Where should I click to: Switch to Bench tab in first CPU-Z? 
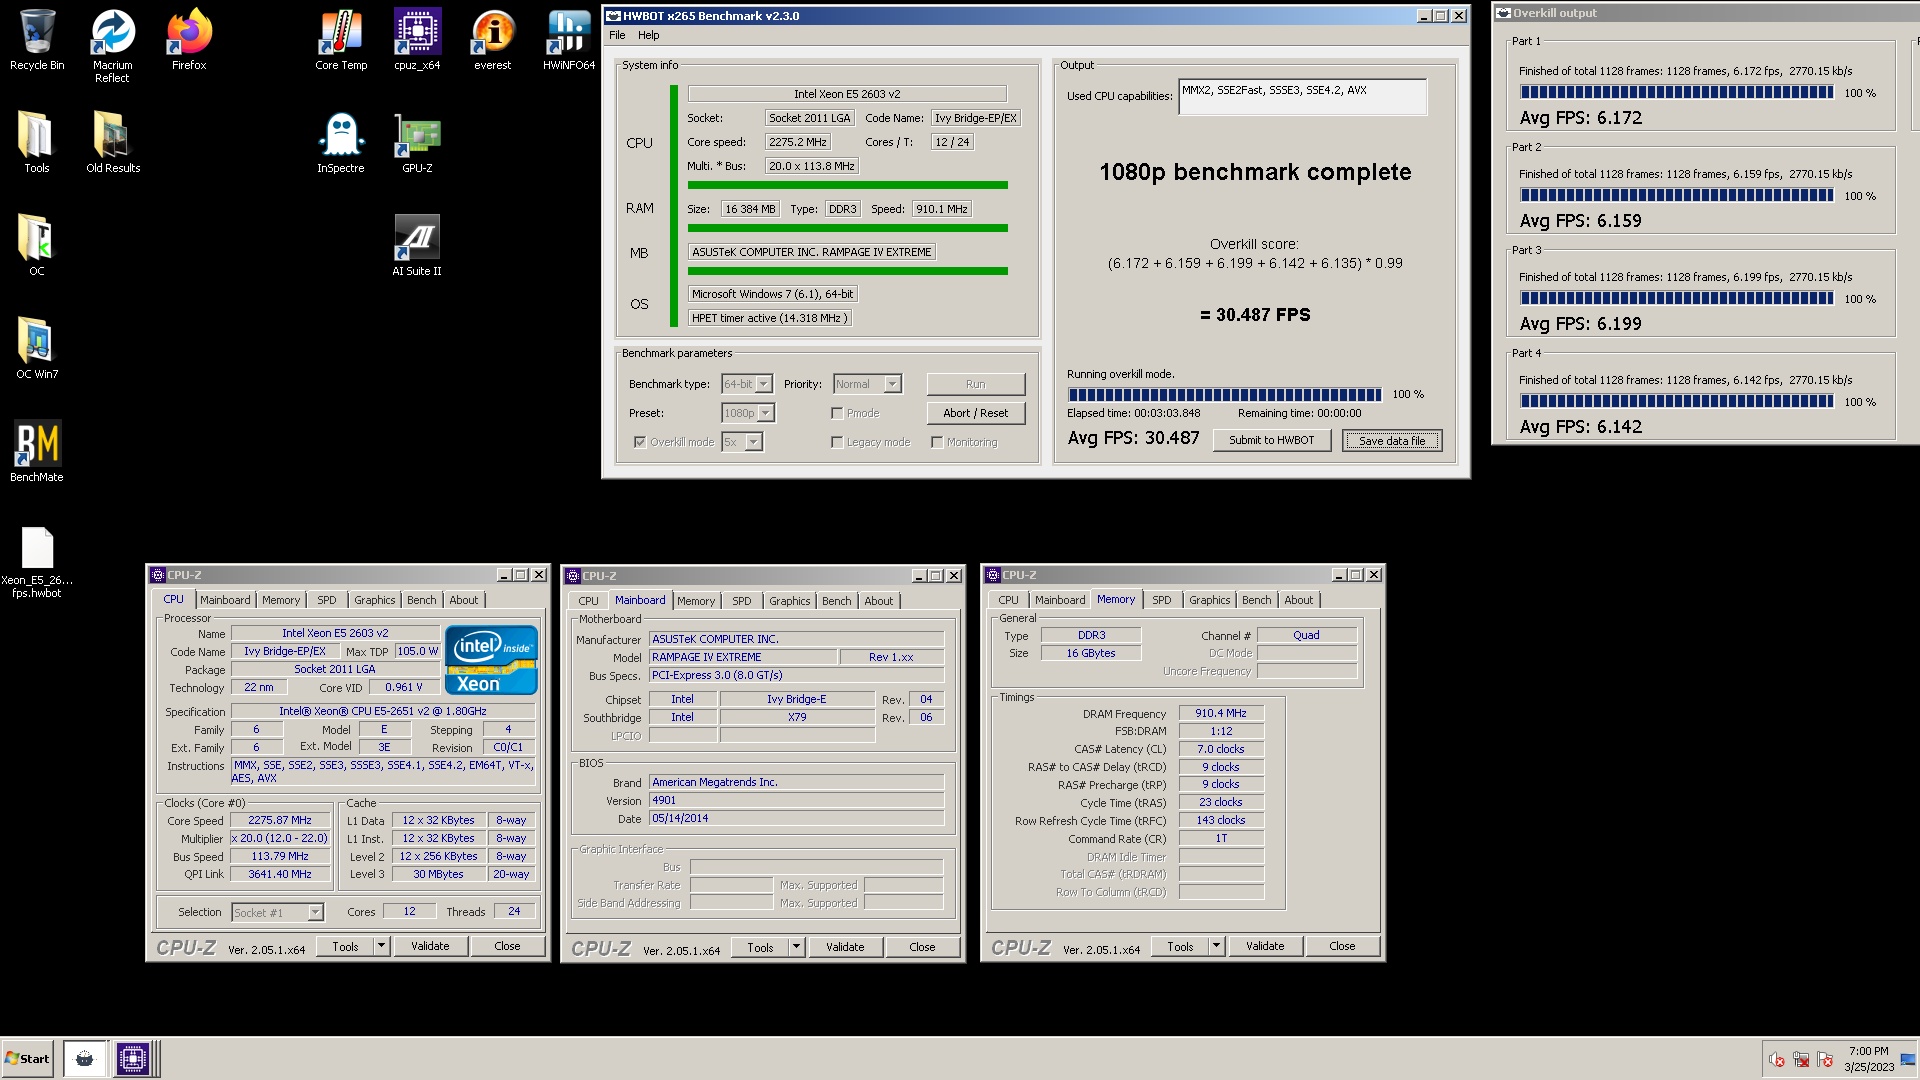coord(421,600)
